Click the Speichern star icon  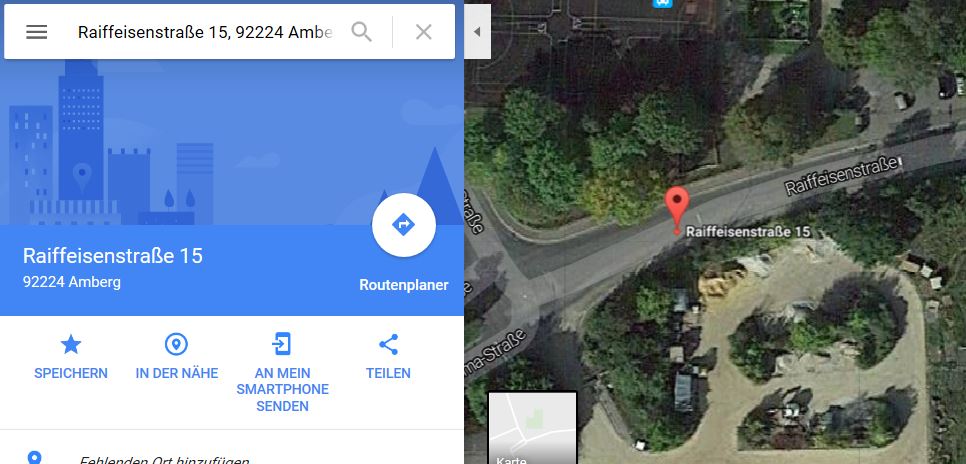[x=71, y=344]
